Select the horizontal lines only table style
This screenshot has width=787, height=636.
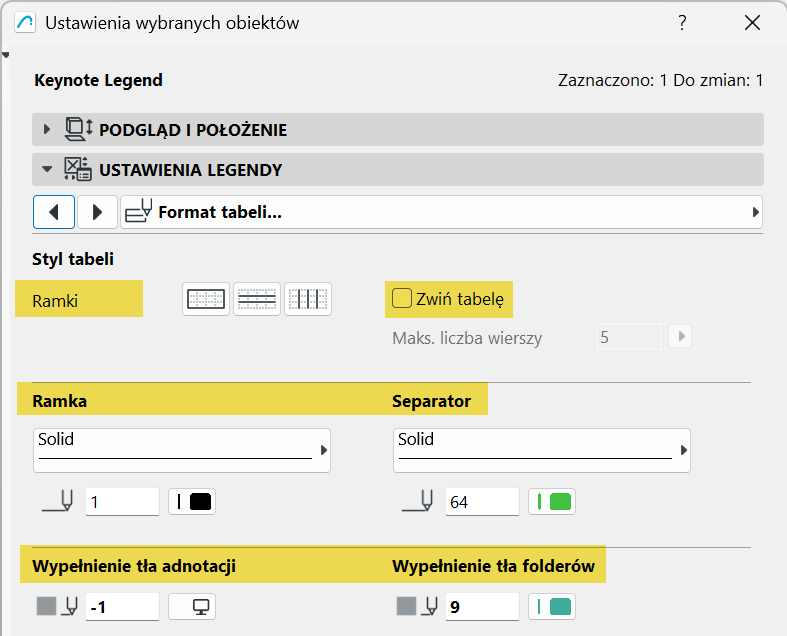click(257, 299)
